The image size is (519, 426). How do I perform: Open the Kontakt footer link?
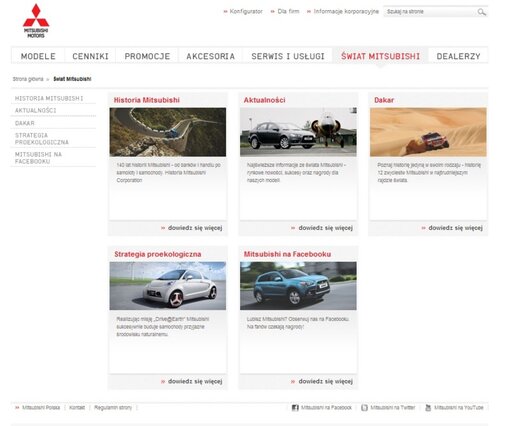(77, 407)
